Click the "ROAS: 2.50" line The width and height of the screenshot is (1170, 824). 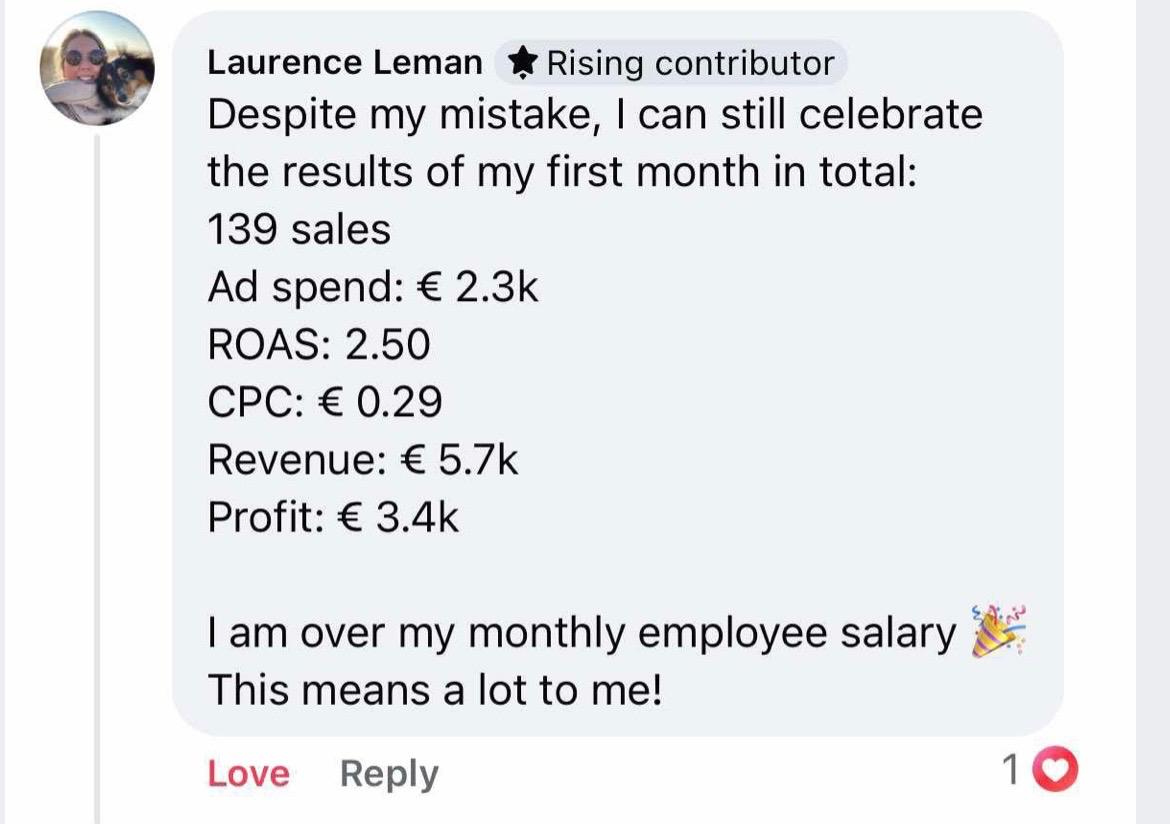pos(318,345)
